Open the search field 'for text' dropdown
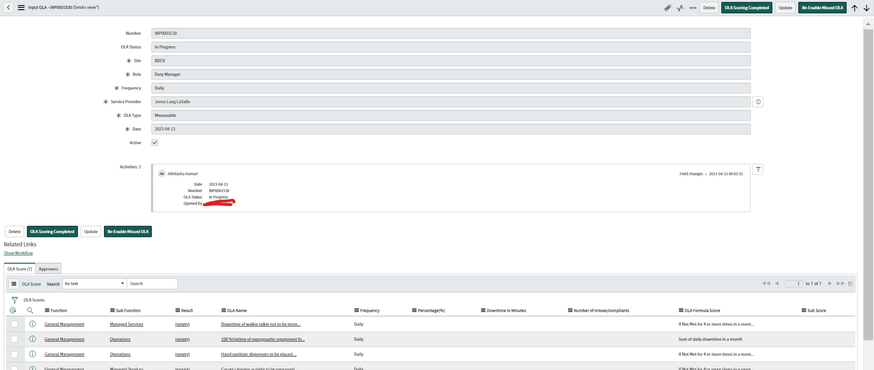 pos(95,284)
